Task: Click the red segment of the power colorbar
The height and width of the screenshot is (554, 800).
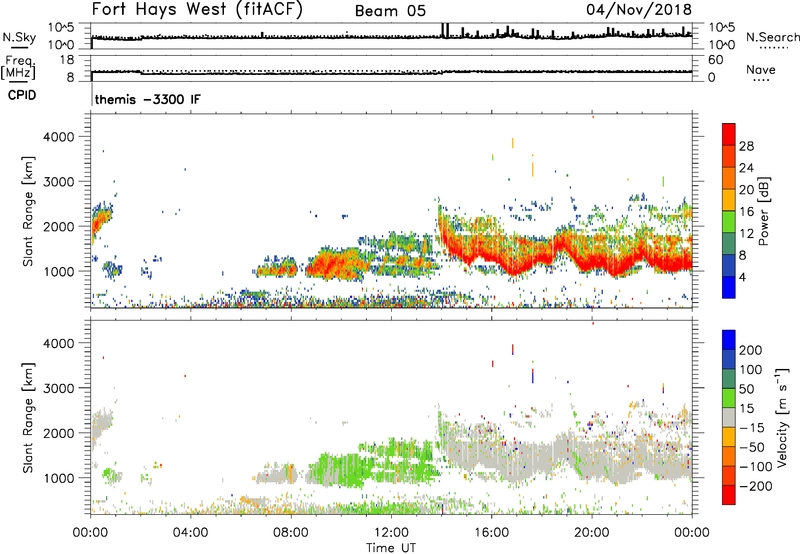Action: pyautogui.click(x=729, y=135)
